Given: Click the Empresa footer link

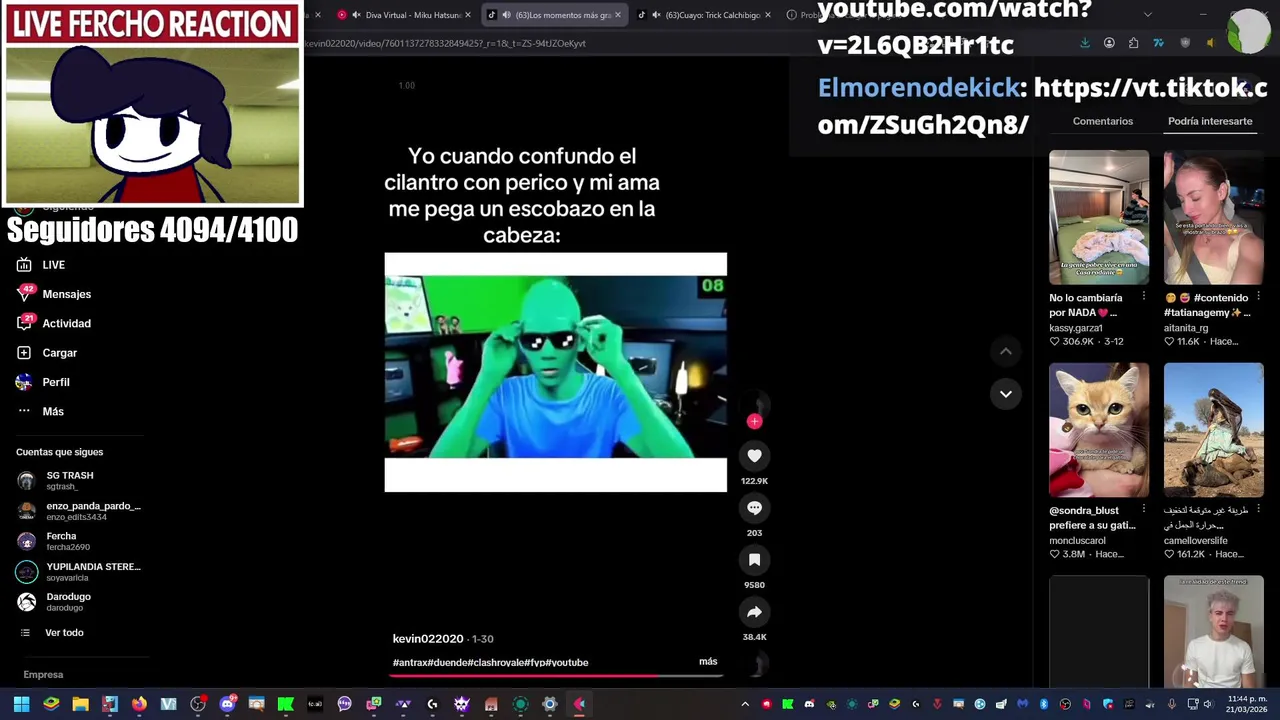Looking at the screenshot, I should [43, 675].
